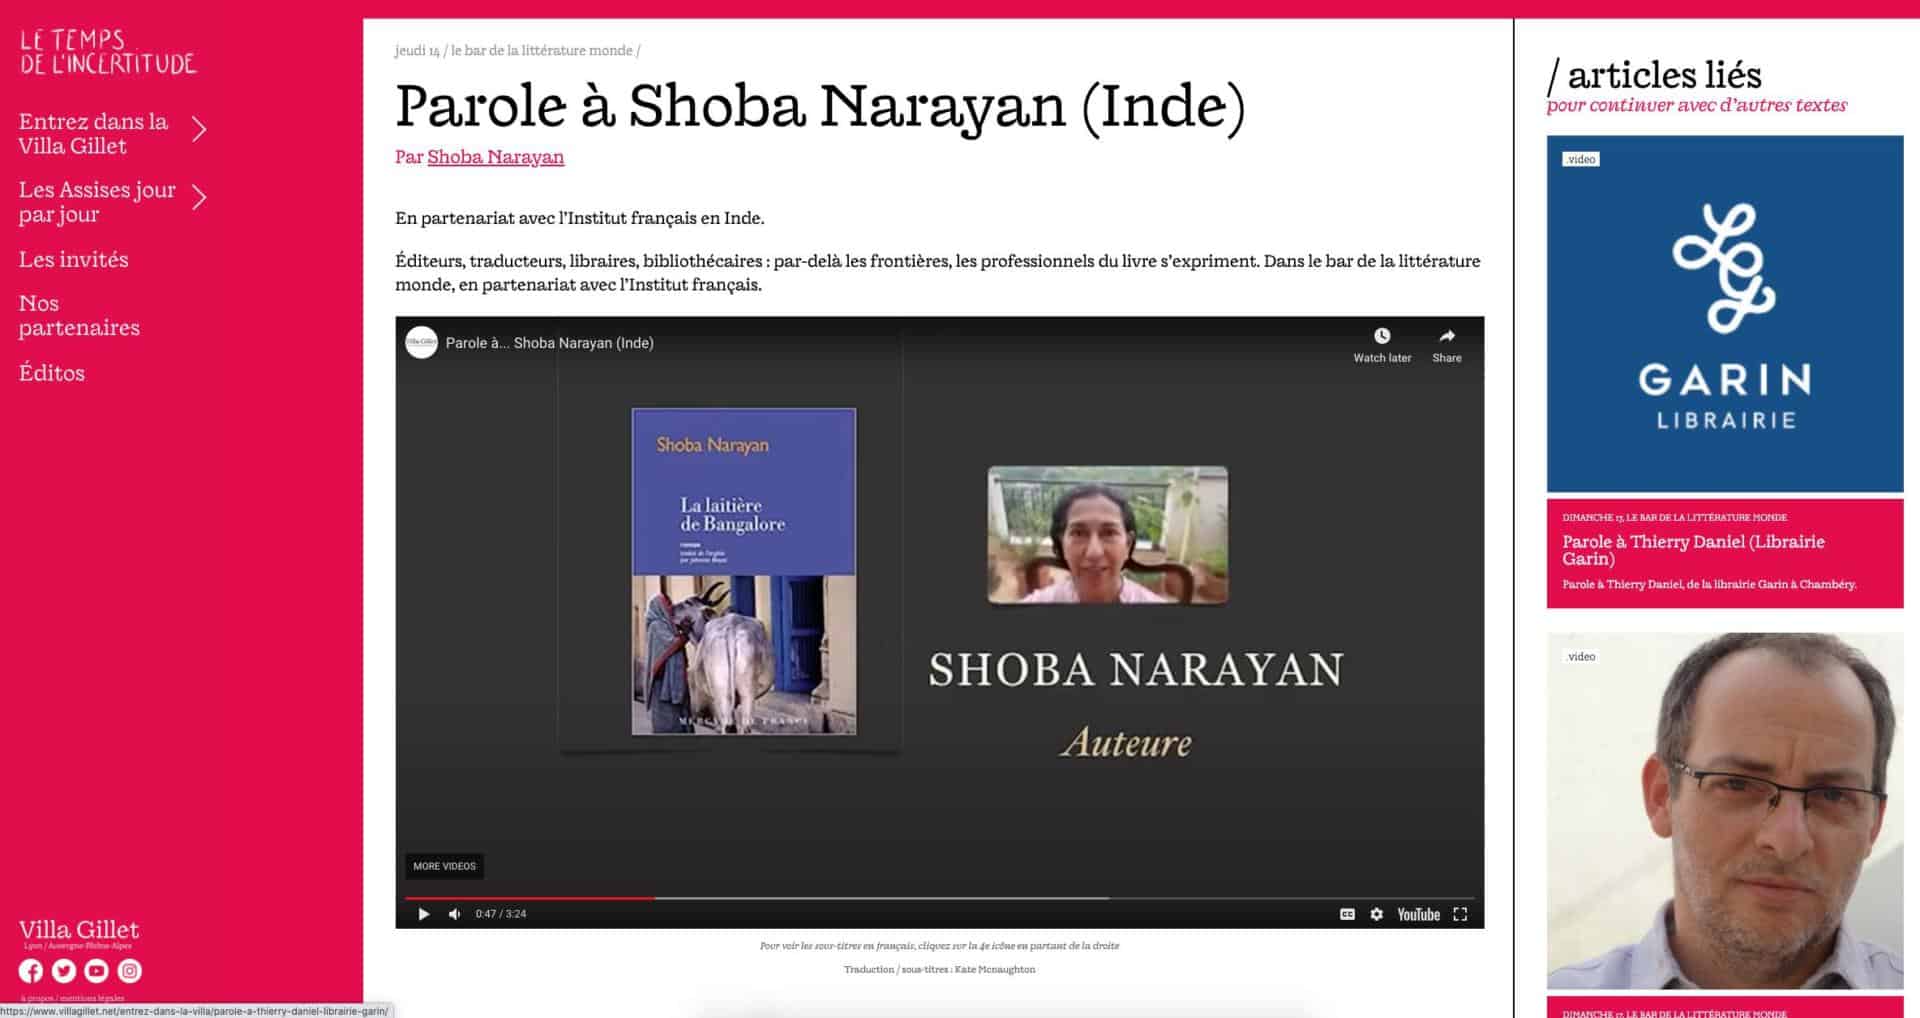Go to "Nos partenaires" page
This screenshot has width=1920, height=1018.
click(x=79, y=316)
